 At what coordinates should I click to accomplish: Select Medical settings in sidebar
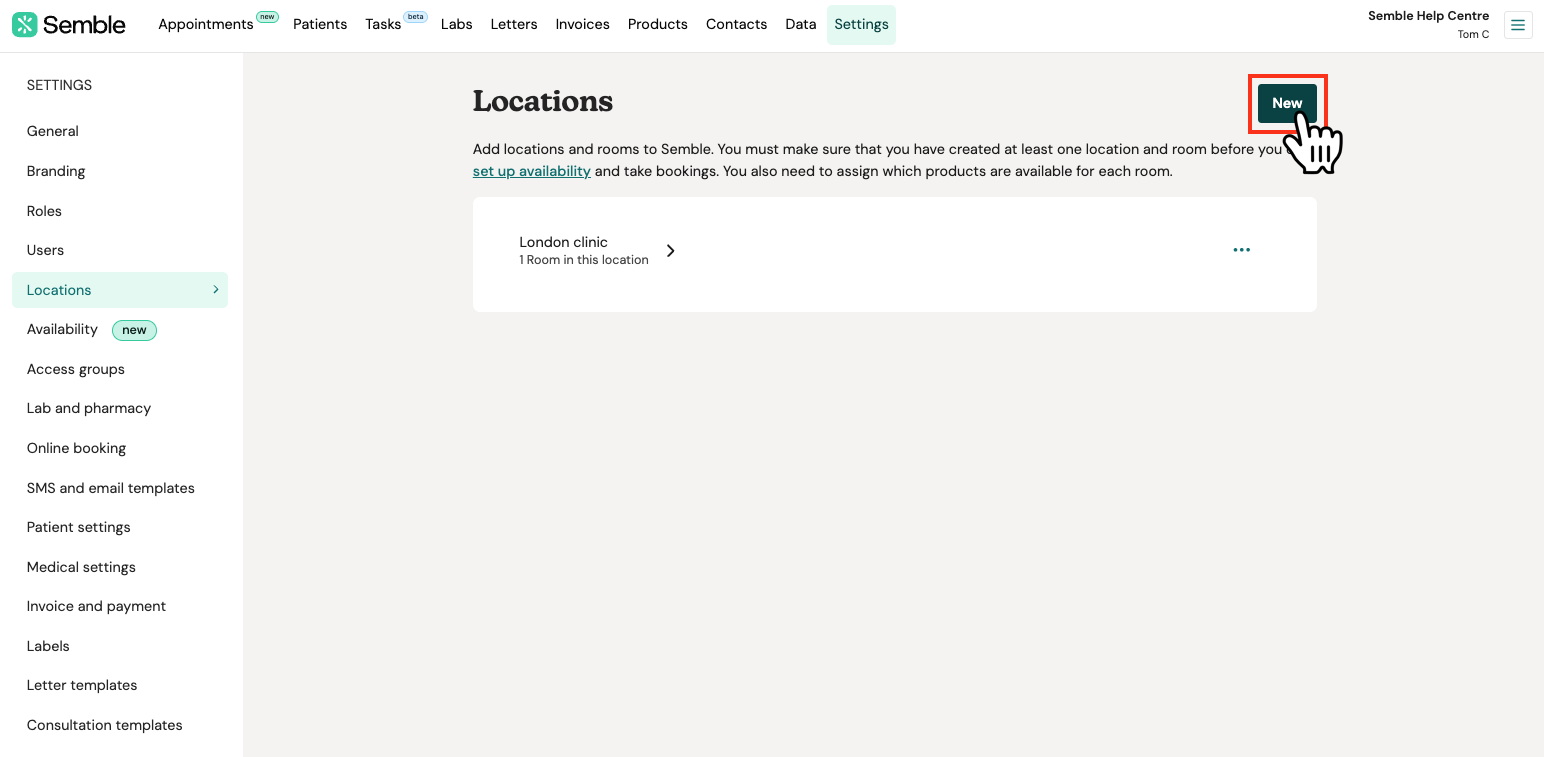pos(81,567)
